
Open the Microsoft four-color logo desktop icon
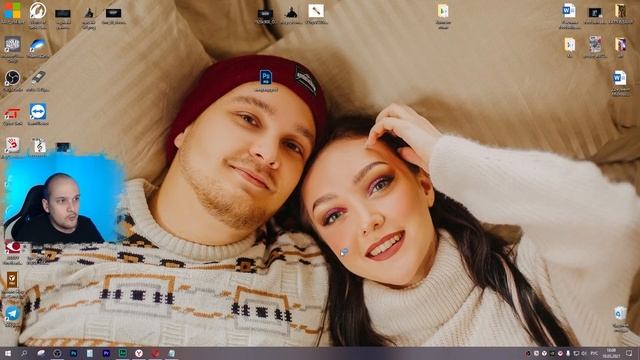click(12, 10)
